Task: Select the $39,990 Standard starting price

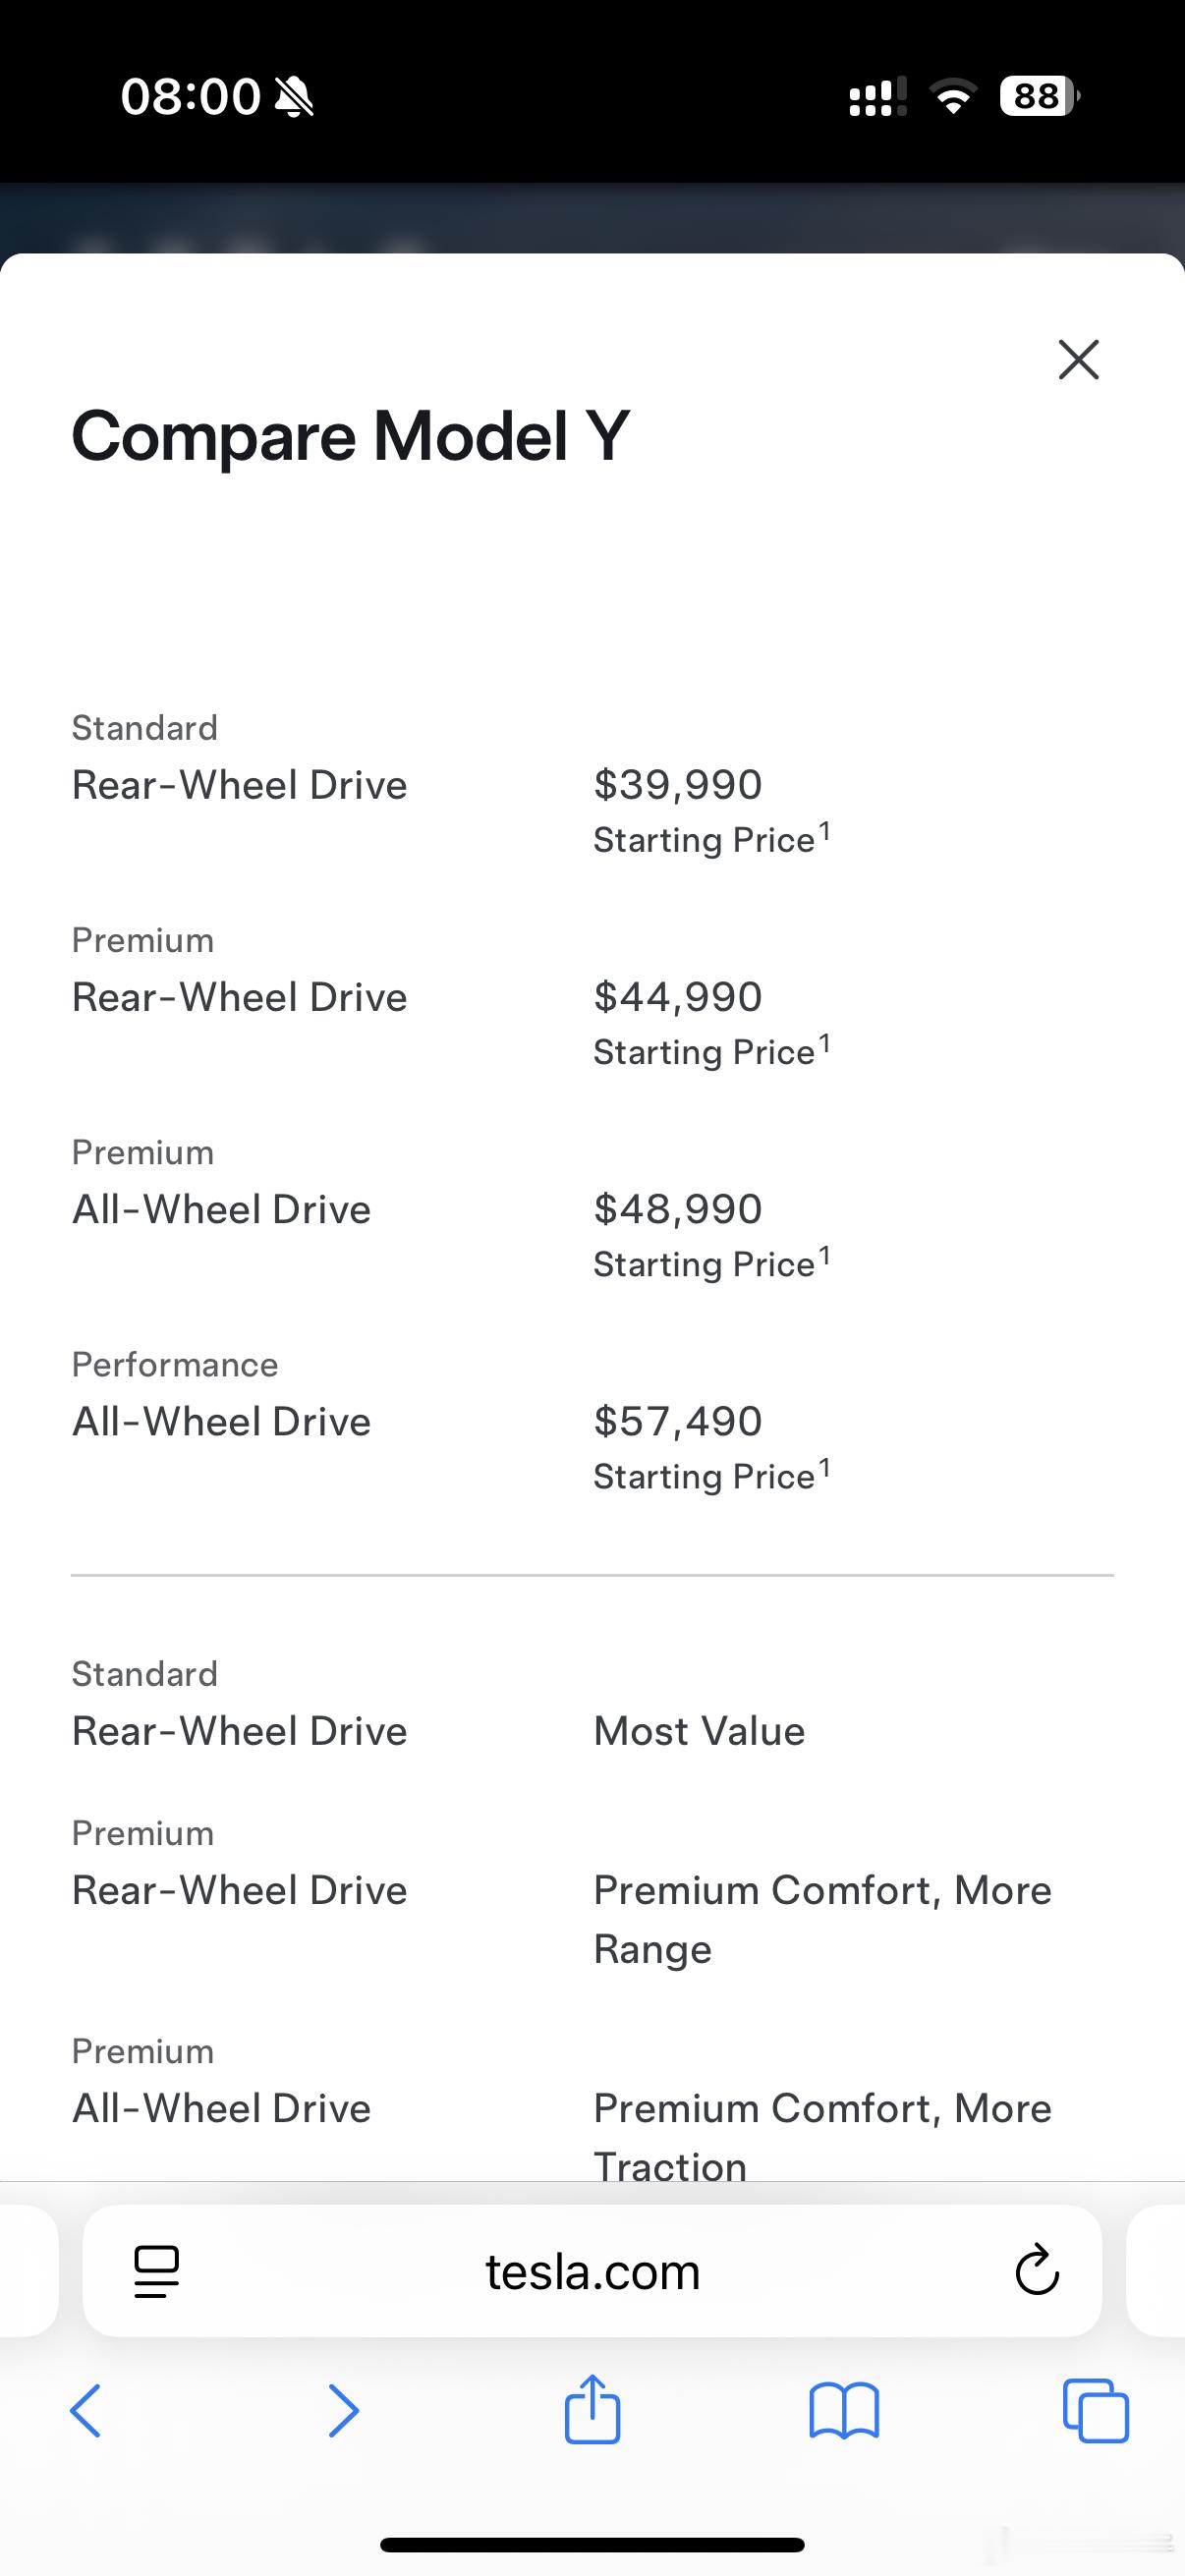Action: point(678,785)
